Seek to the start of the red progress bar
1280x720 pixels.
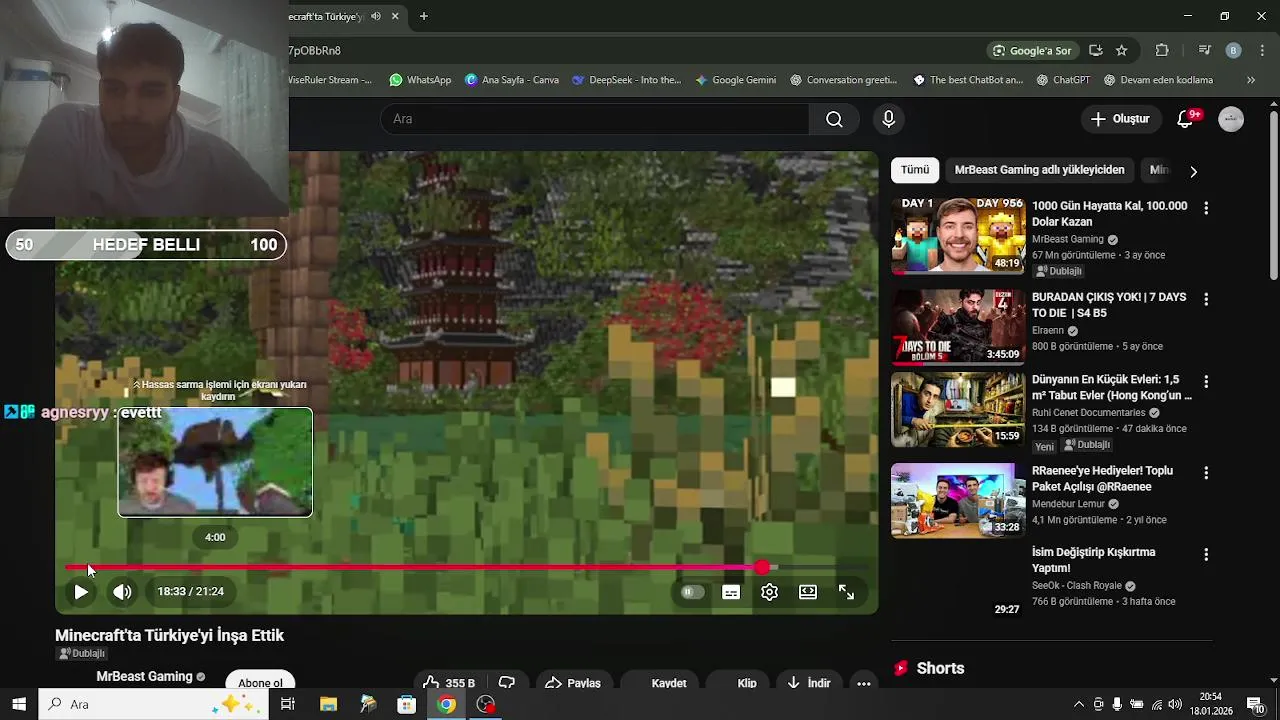[68, 568]
